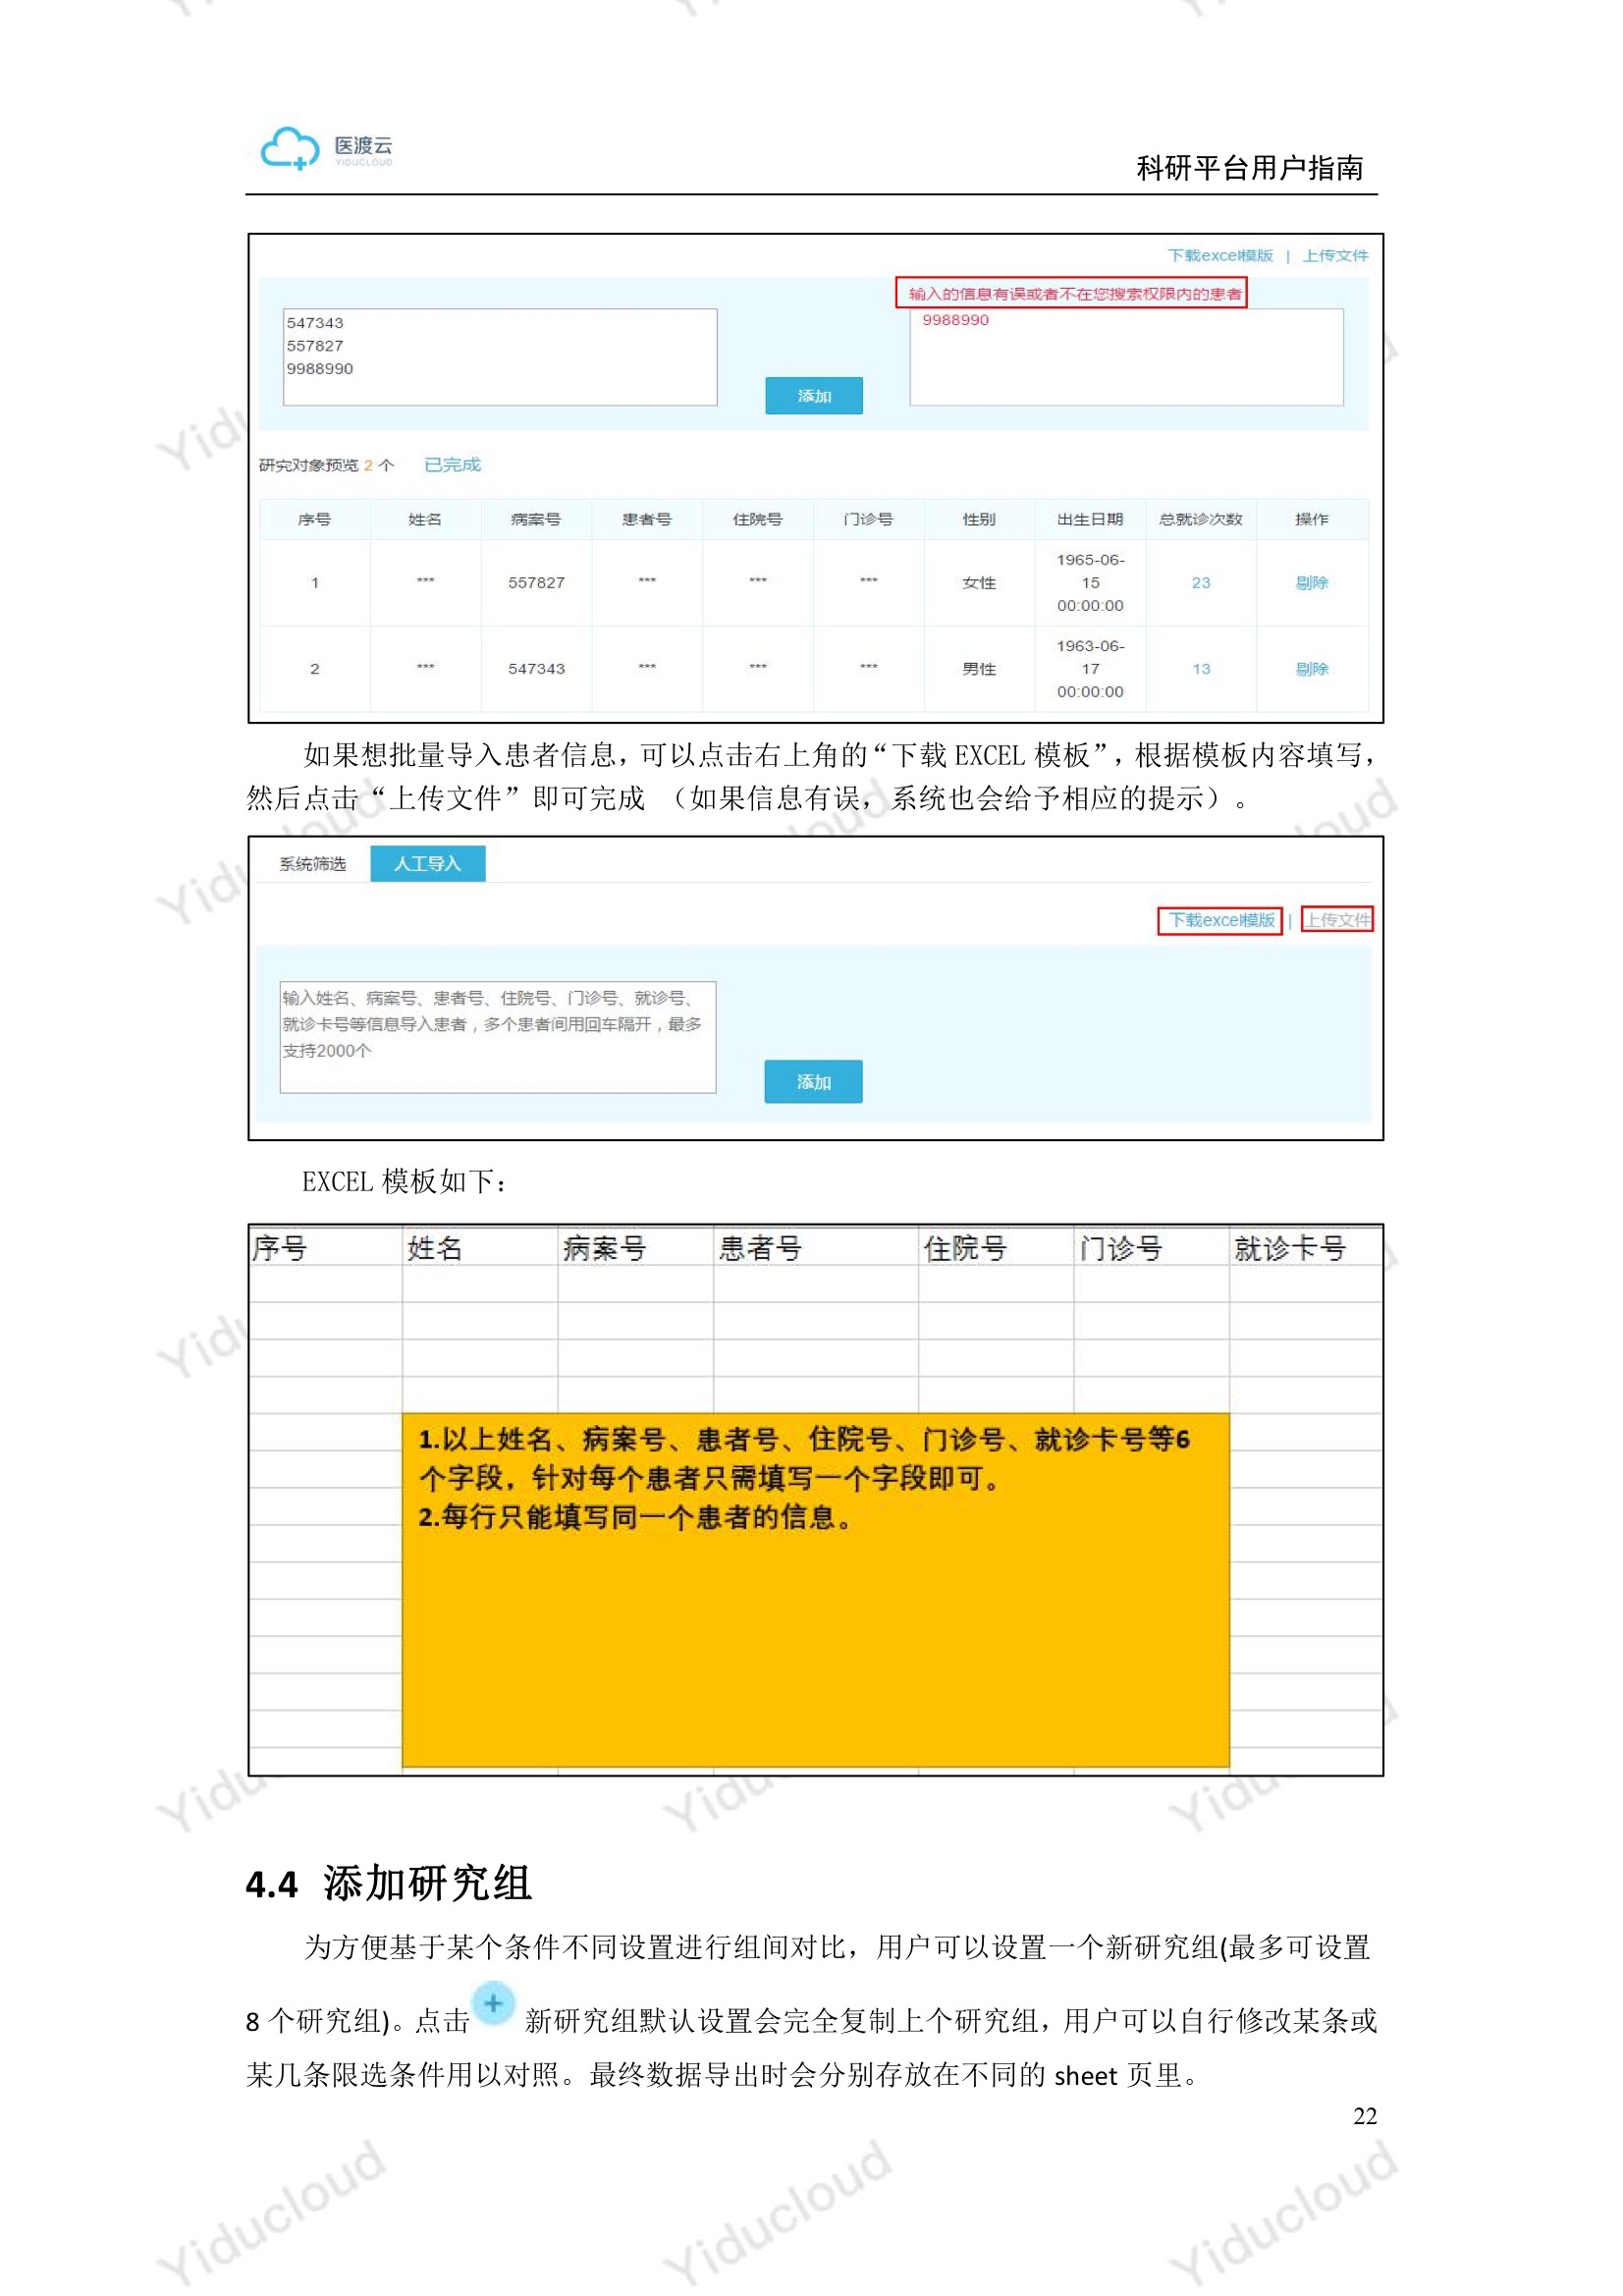Screen dimensions: 1623x2296
Task: Click the empty patient import textarea with placeholder
Action: [x=498, y=1037]
